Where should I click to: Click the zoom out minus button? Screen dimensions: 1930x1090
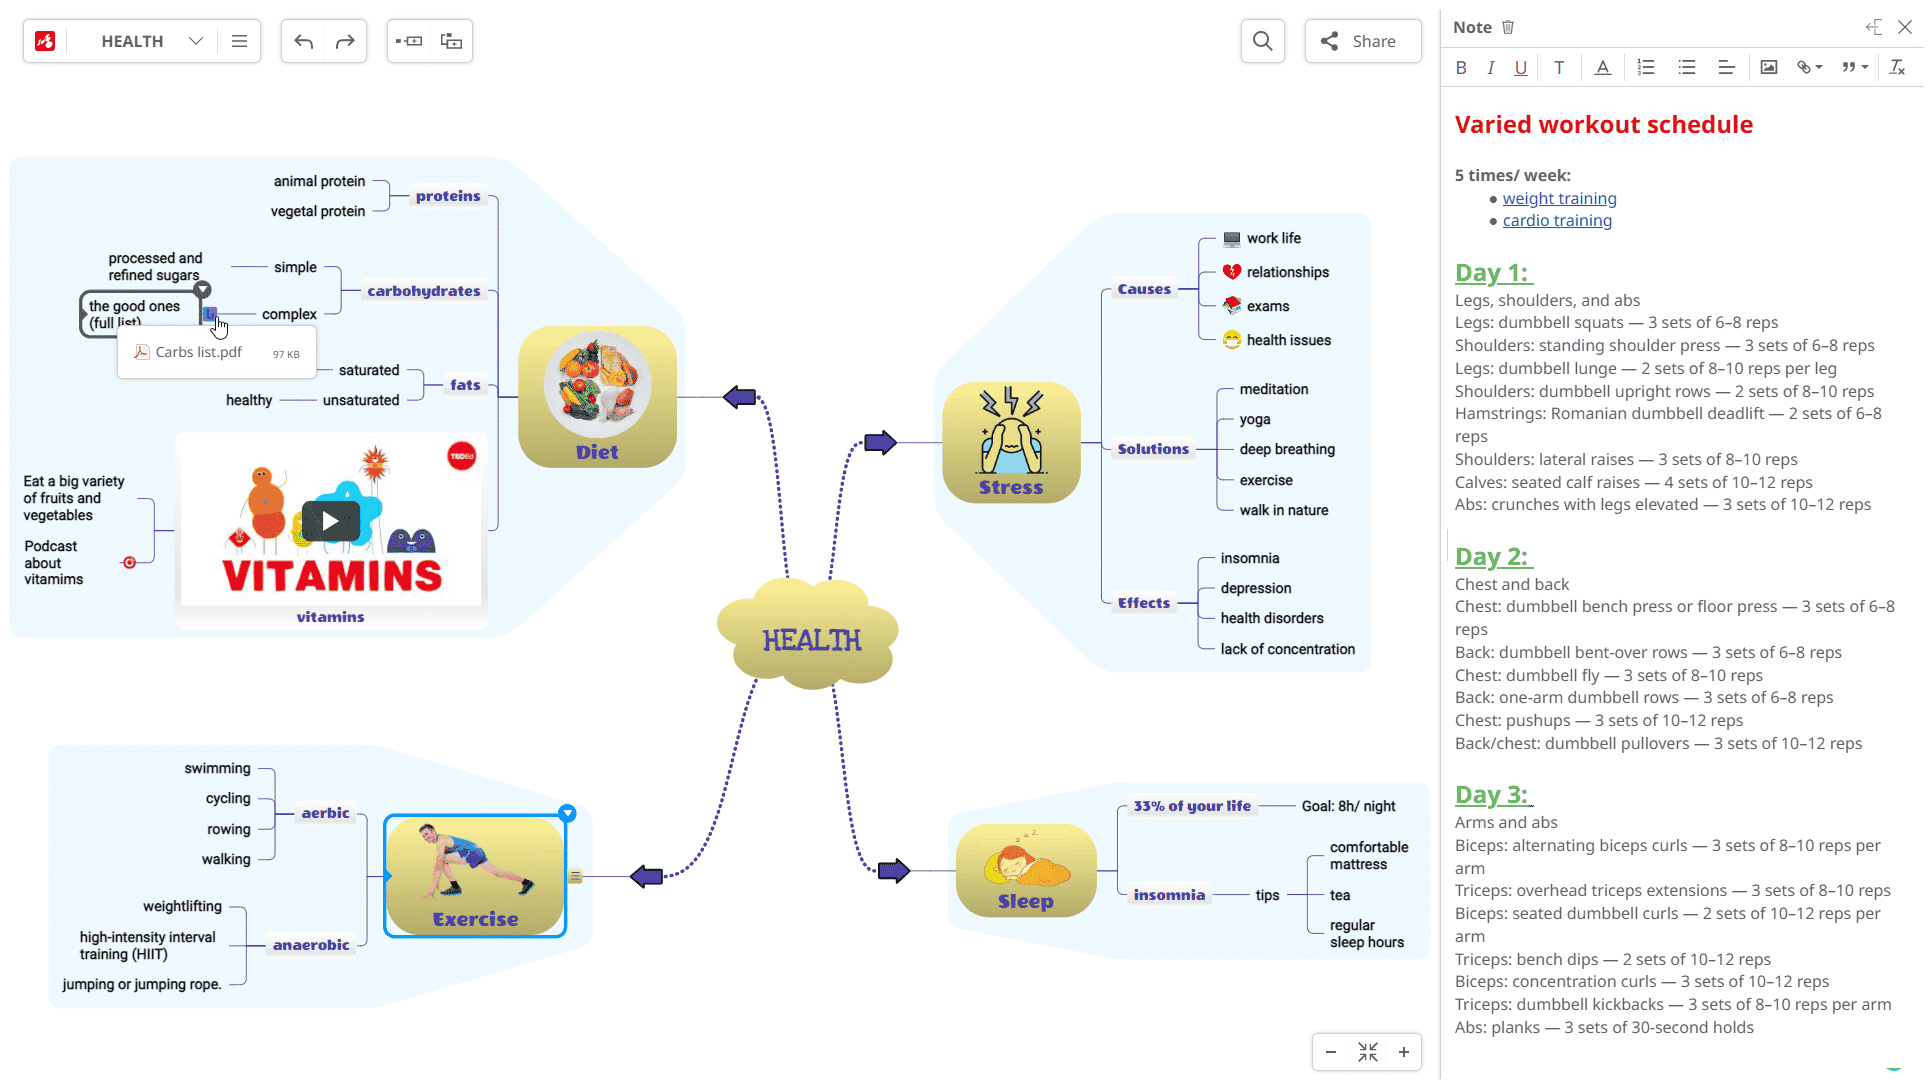pyautogui.click(x=1331, y=1050)
